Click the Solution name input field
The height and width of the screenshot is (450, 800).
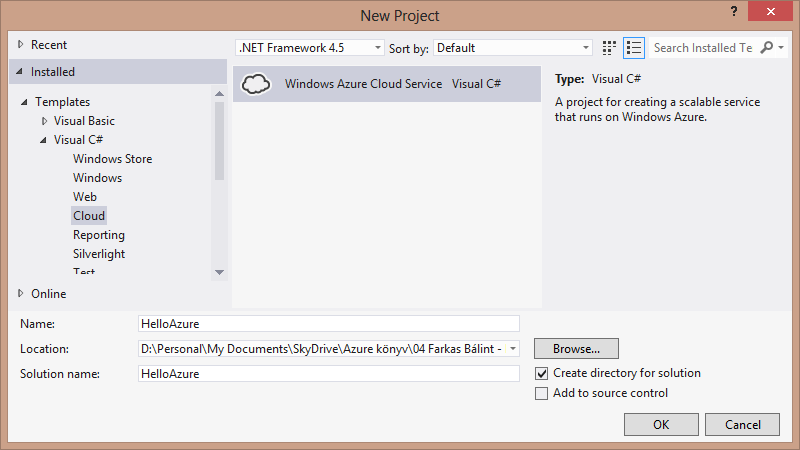(329, 373)
